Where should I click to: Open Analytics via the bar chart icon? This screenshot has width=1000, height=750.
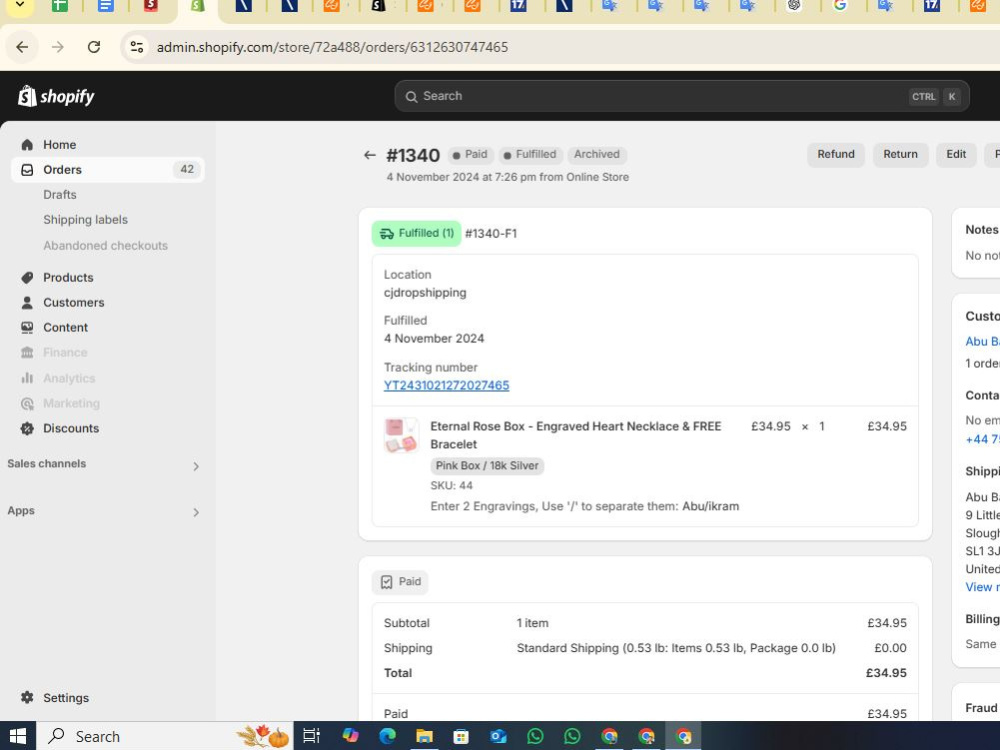[27, 378]
